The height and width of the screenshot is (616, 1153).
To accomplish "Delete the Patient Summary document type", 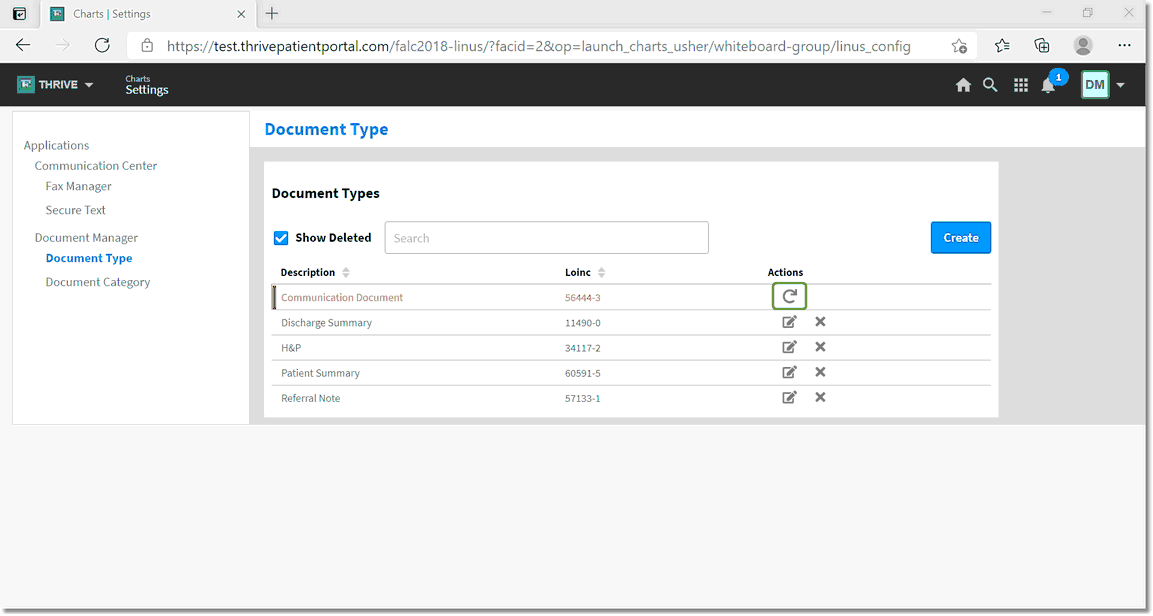I will pos(820,372).
